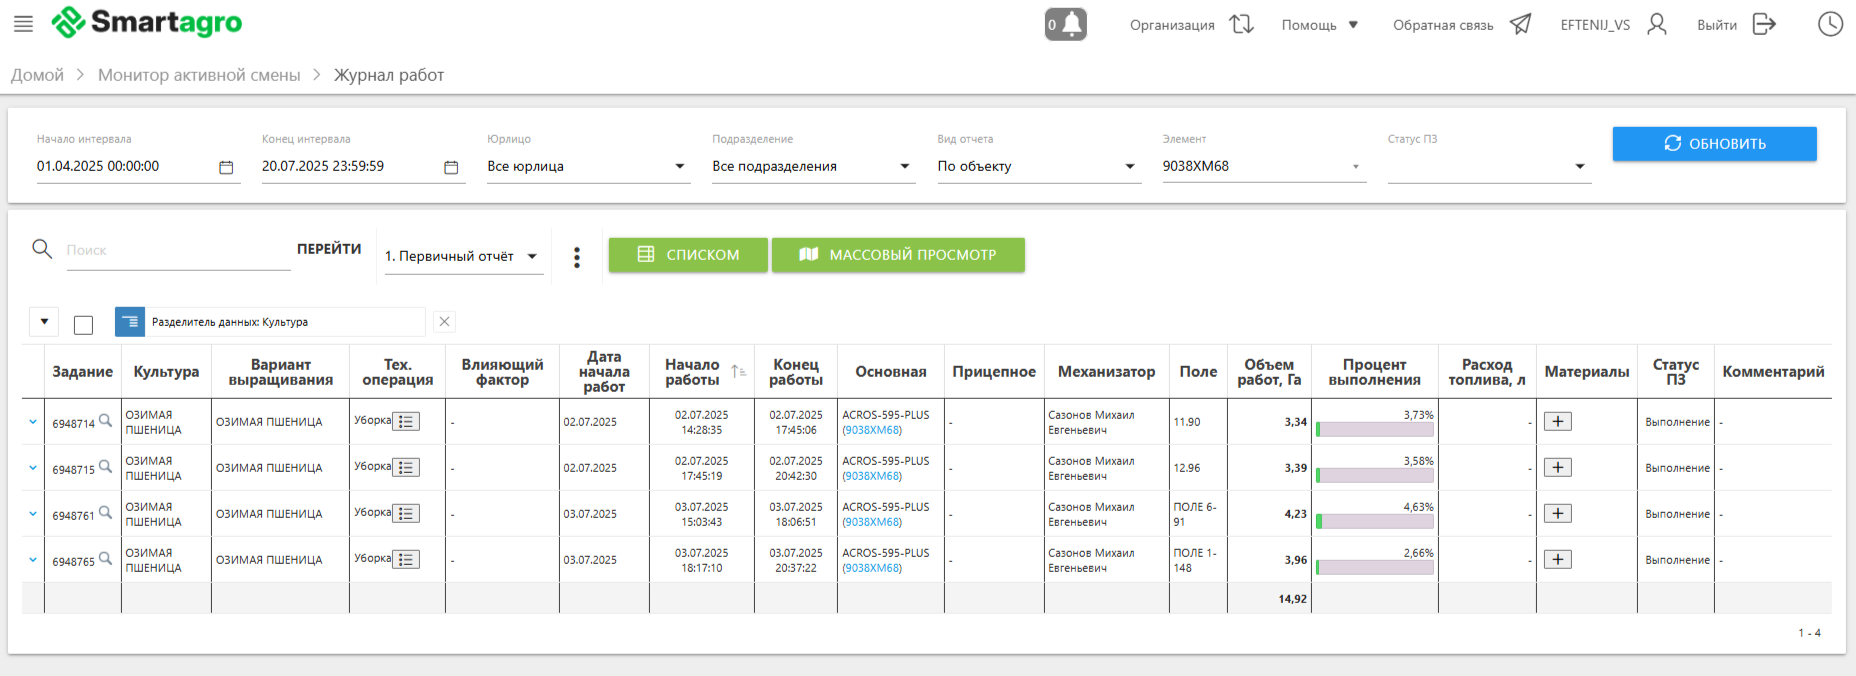Click the magnifier next to task 6948714
This screenshot has height=676, width=1856.
105,420
